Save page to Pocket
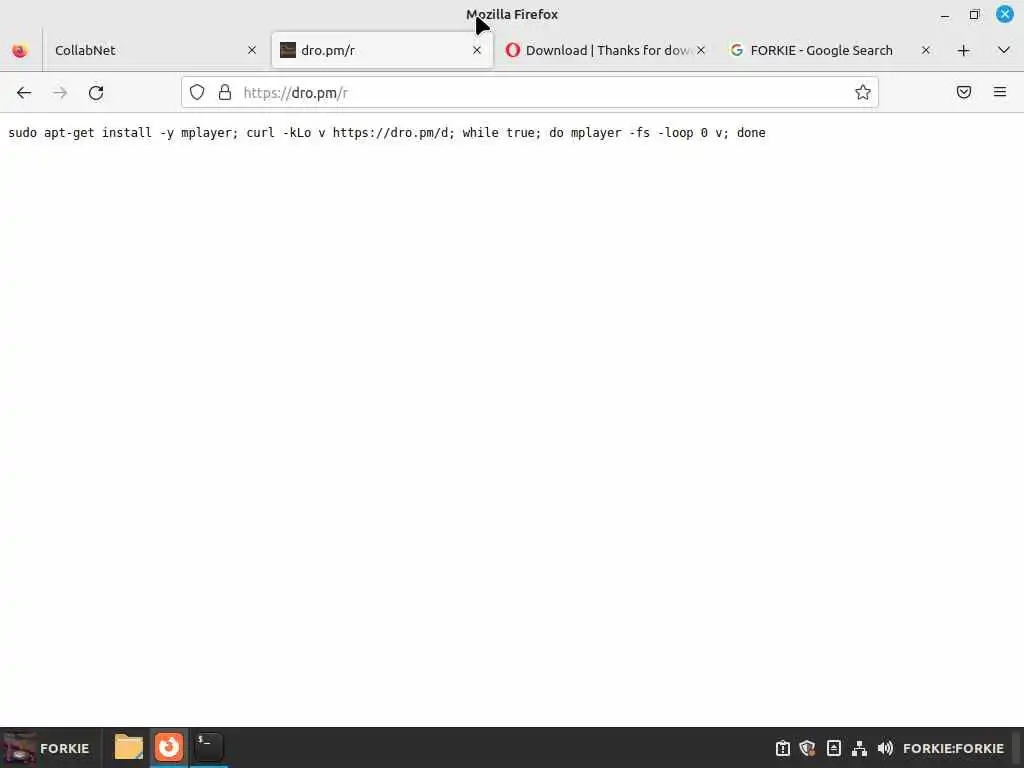 pyautogui.click(x=964, y=92)
